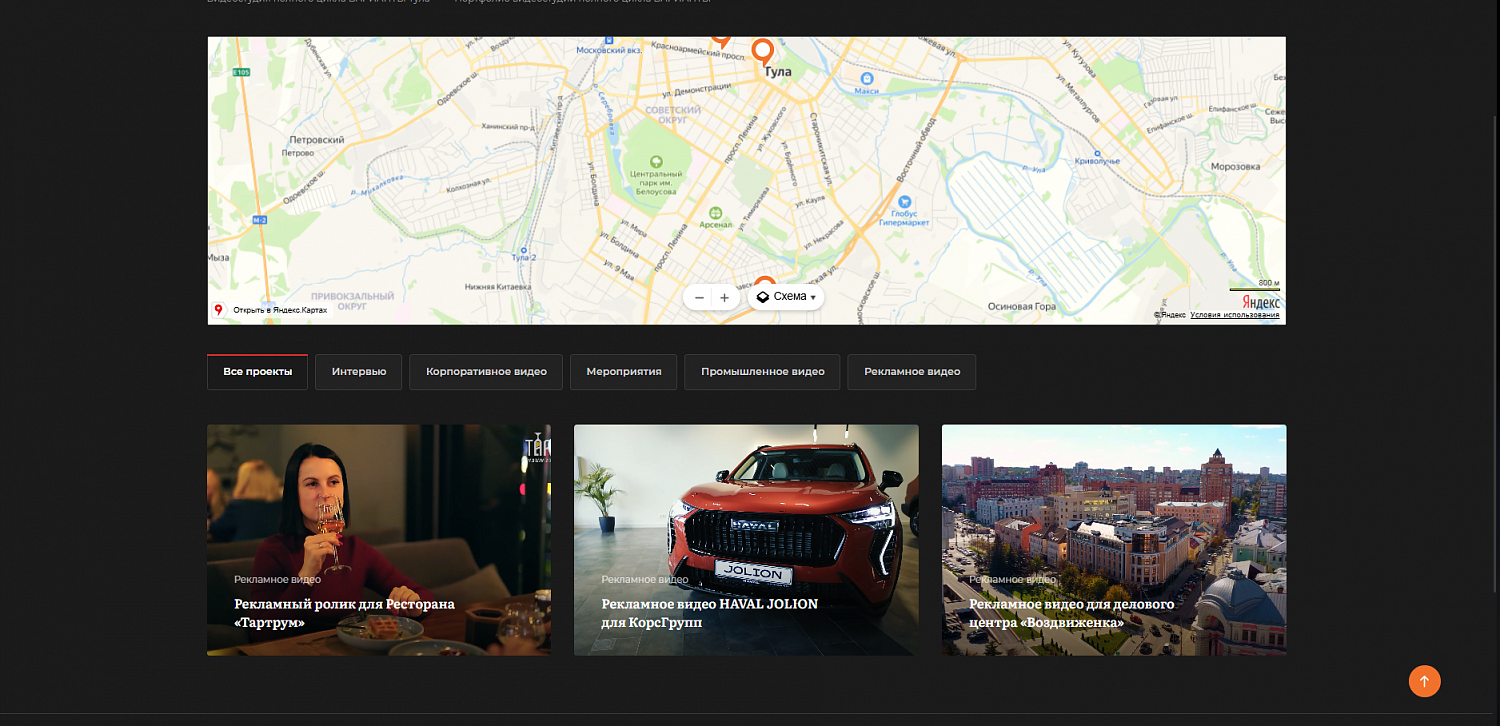Click the orange map pin near Тула label
The width and height of the screenshot is (1500, 726).
coord(763,50)
